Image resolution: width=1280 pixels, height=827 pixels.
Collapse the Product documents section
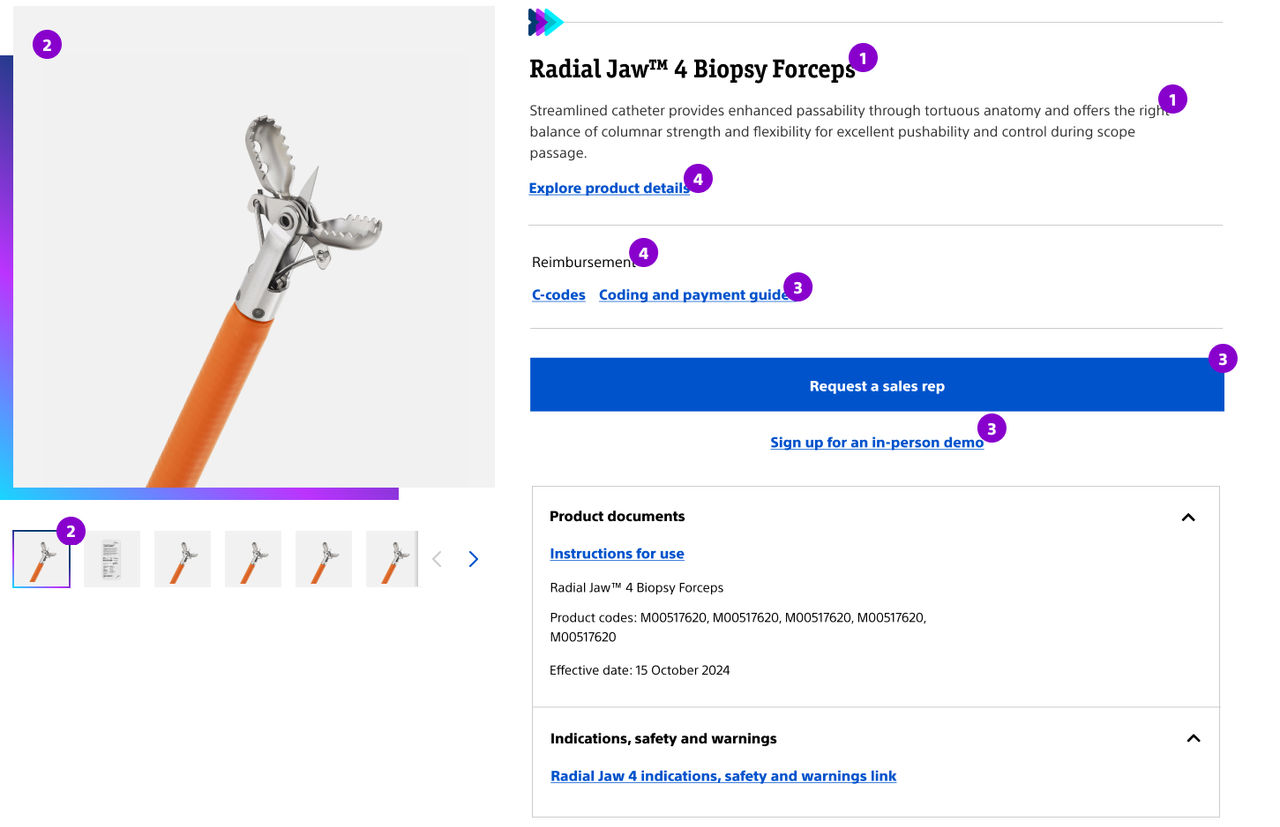pyautogui.click(x=1188, y=517)
